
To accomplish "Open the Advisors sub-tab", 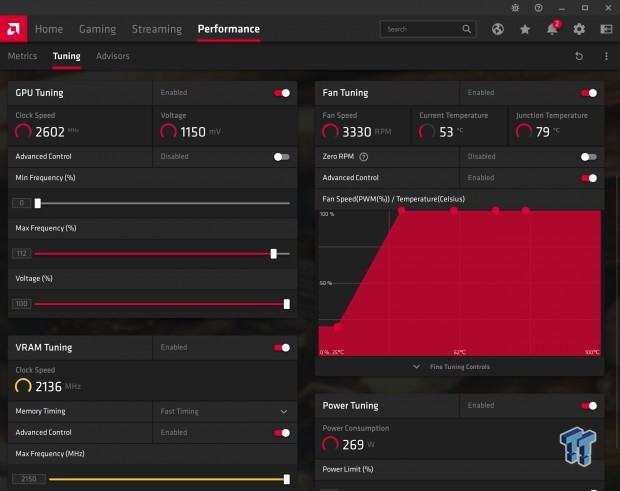I will coord(113,56).
